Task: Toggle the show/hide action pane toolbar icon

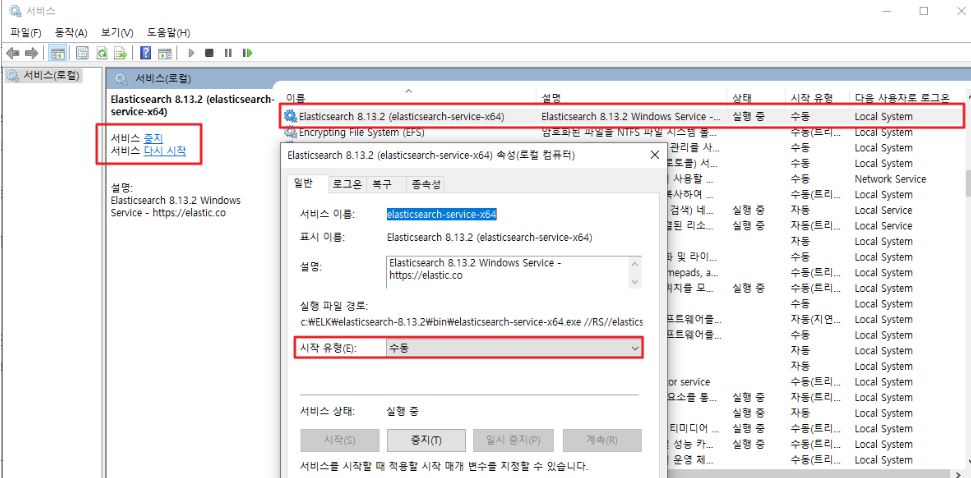Action: pos(165,53)
